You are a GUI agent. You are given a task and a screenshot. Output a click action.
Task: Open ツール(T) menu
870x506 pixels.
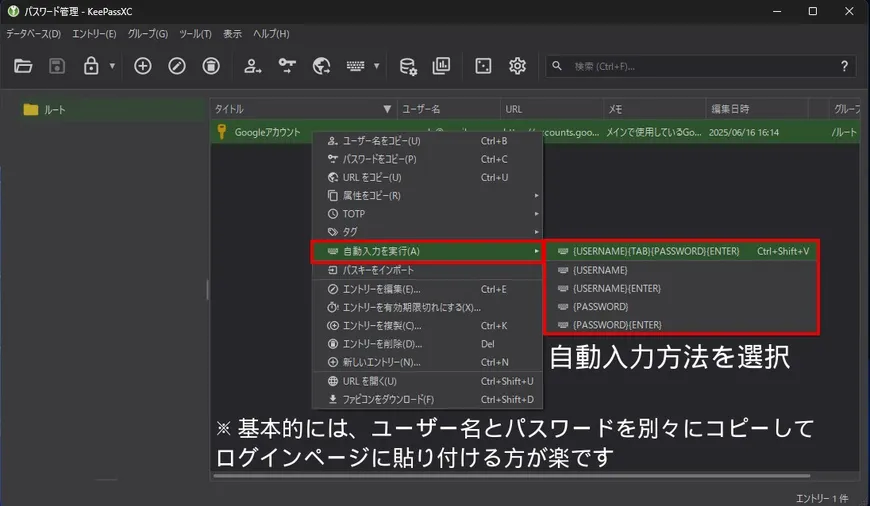[195, 34]
